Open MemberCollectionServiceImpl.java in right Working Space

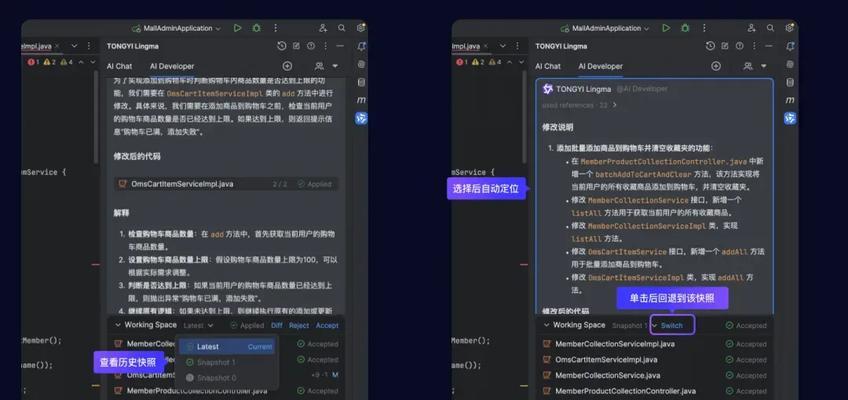(x=615, y=344)
